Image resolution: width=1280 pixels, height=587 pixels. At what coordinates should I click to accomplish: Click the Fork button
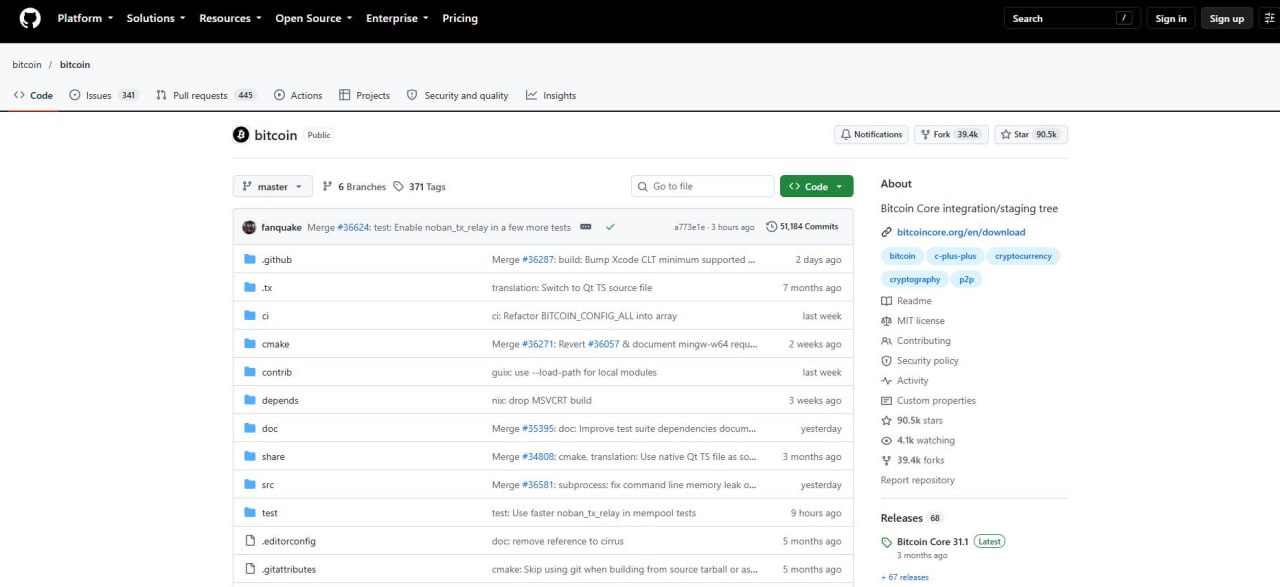pos(951,134)
